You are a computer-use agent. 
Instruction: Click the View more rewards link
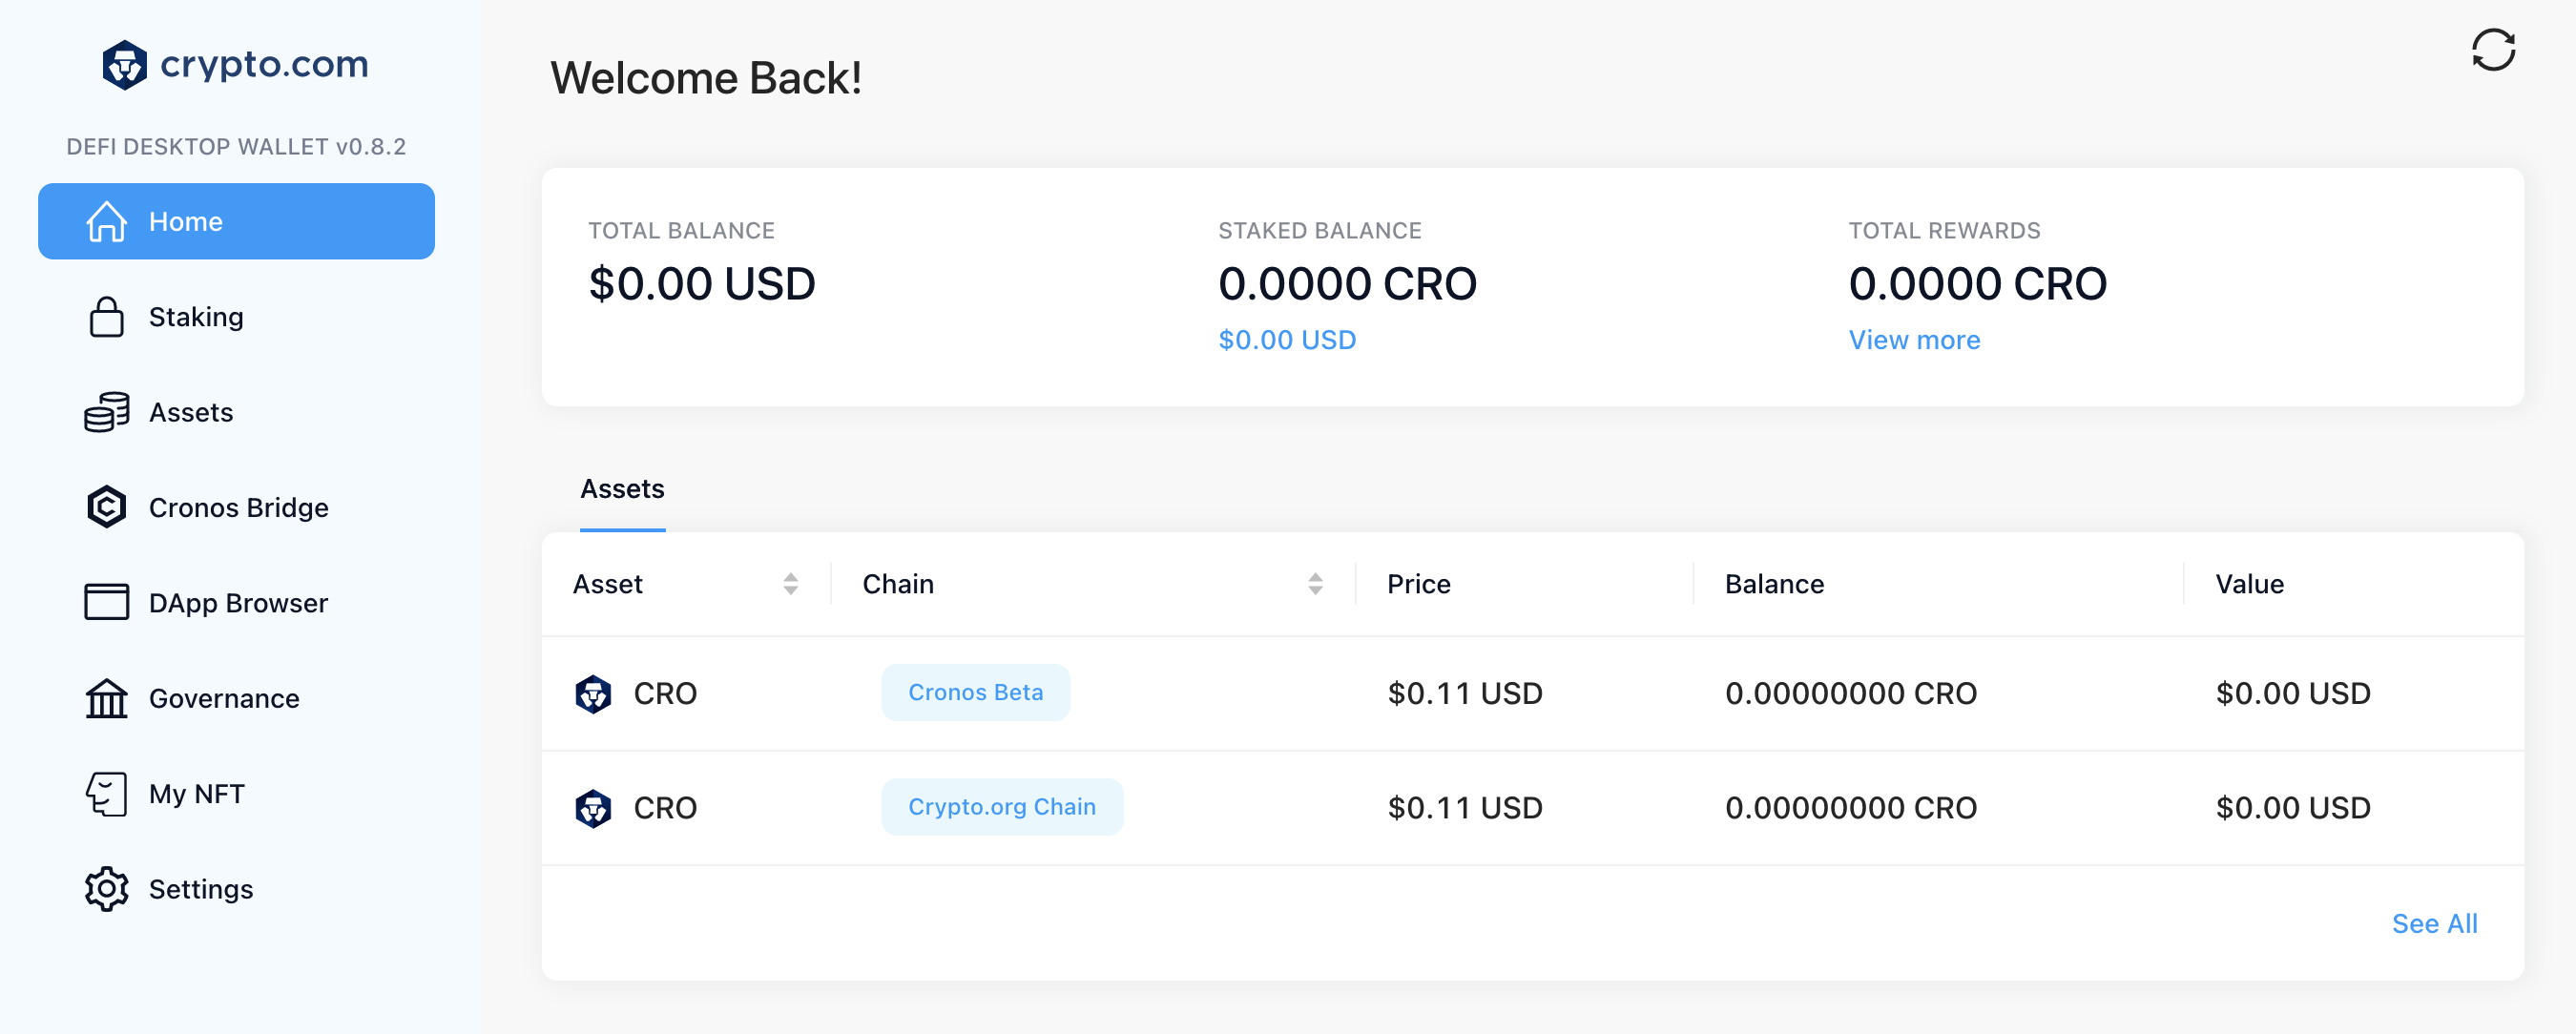(x=1913, y=340)
